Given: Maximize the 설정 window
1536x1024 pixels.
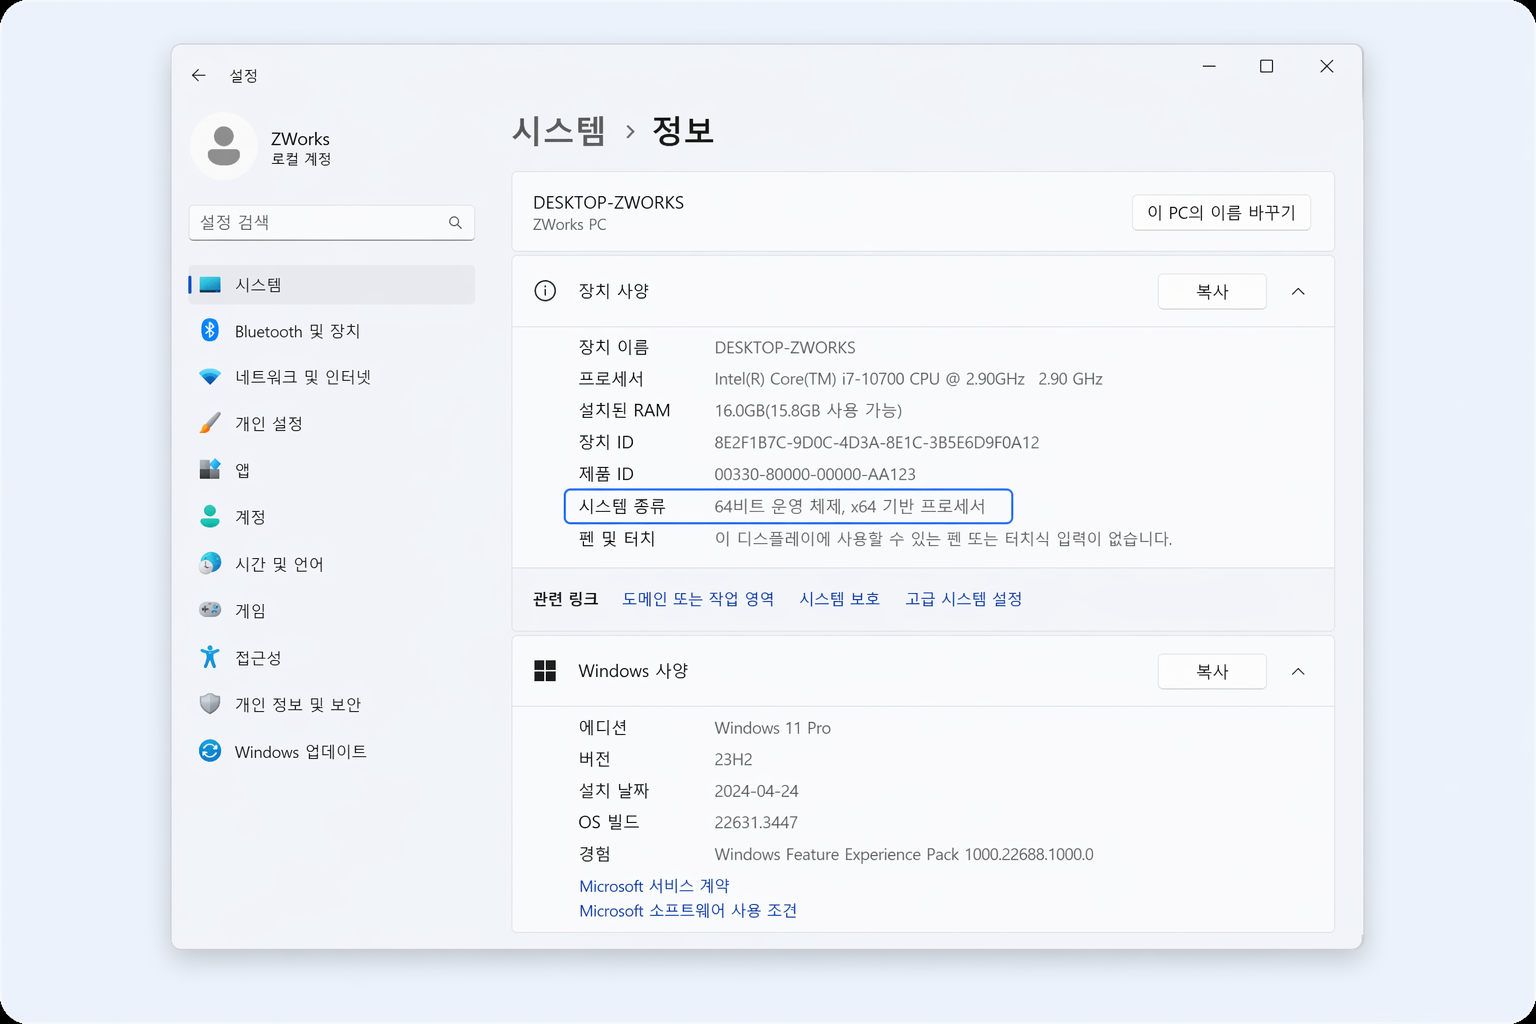Looking at the screenshot, I should click(x=1266, y=66).
